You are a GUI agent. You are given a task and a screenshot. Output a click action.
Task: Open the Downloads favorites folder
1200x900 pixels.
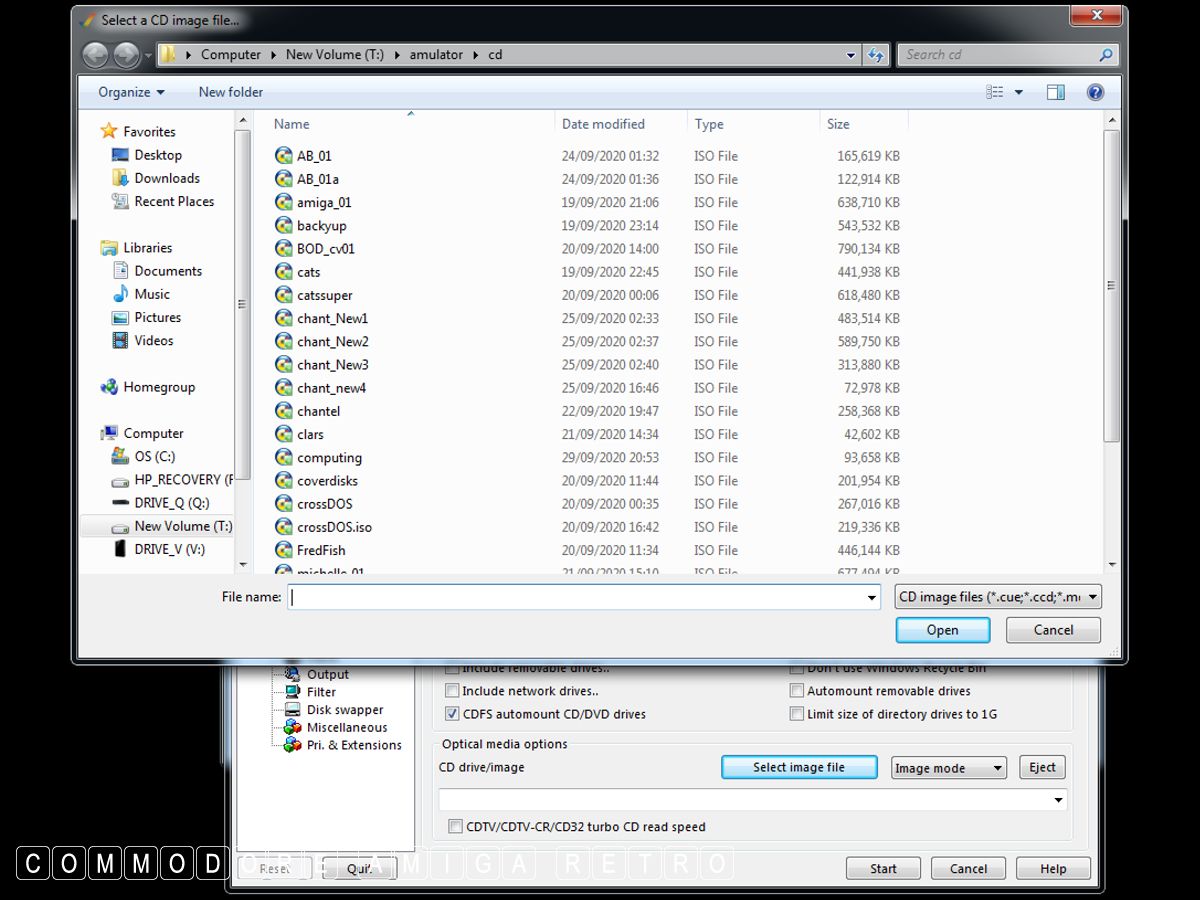coord(166,178)
